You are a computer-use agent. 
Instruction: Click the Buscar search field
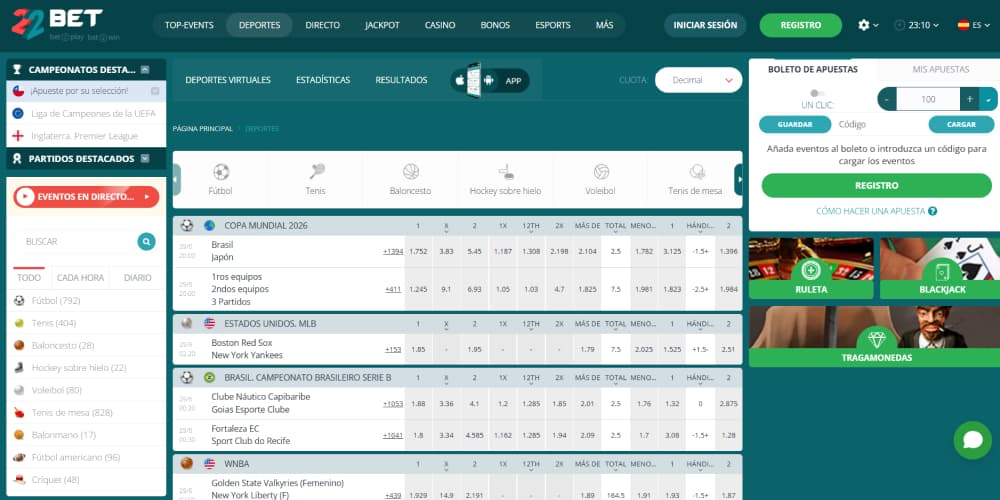click(x=75, y=242)
